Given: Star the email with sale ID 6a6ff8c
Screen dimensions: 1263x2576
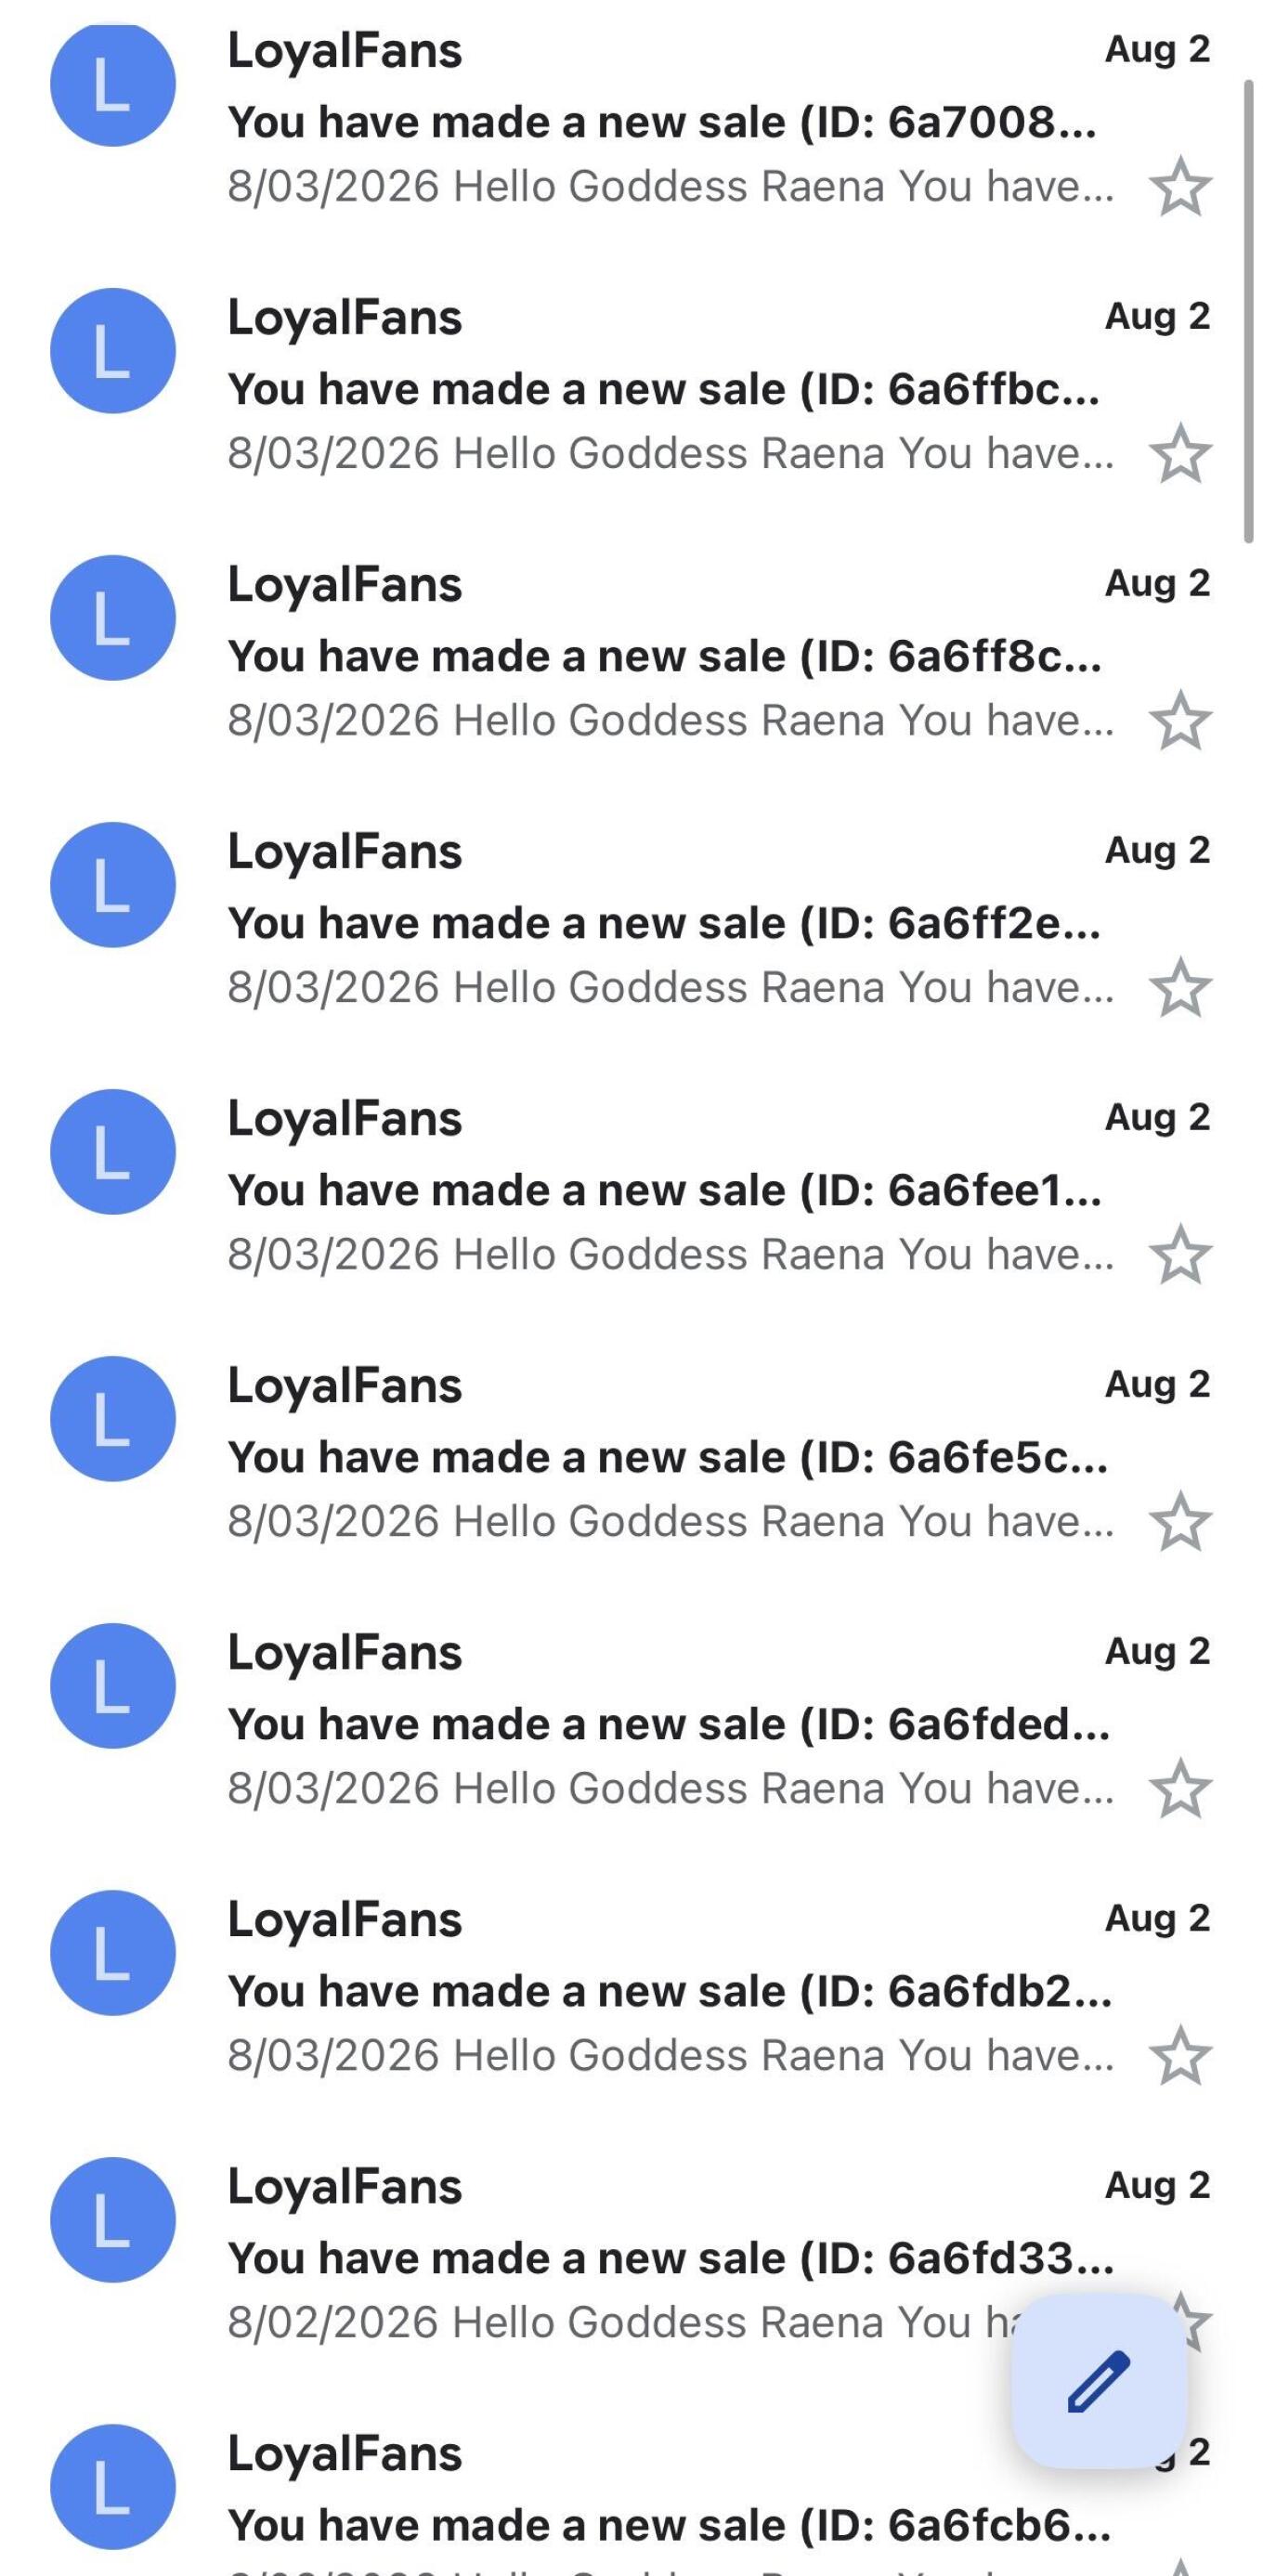Looking at the screenshot, I should (1180, 721).
